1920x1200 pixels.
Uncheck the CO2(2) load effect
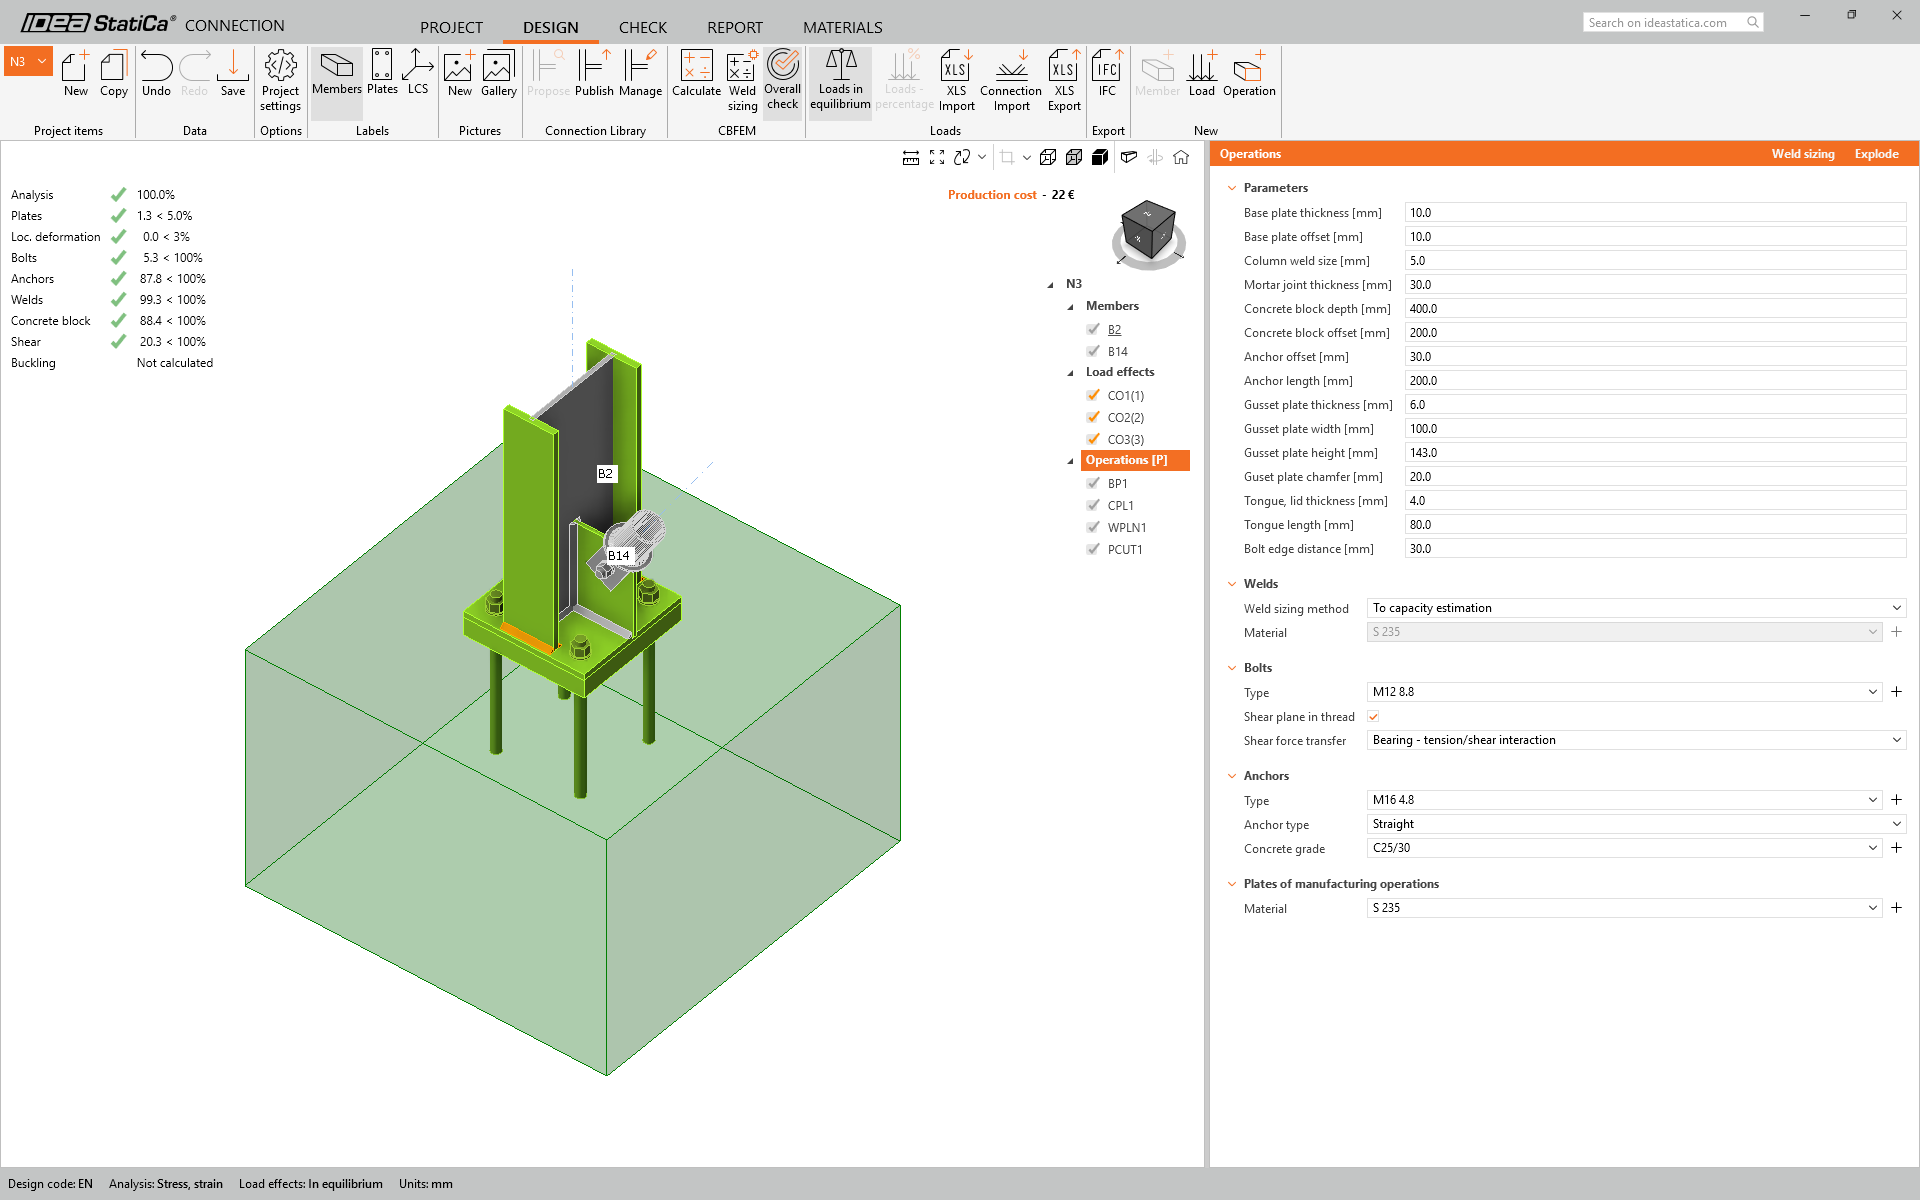(x=1093, y=417)
